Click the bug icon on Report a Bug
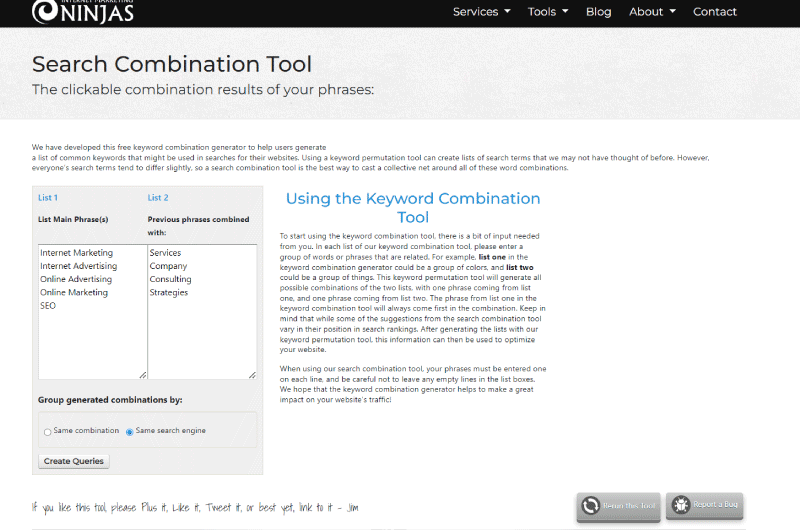This screenshot has height=530, width=800. click(x=681, y=504)
